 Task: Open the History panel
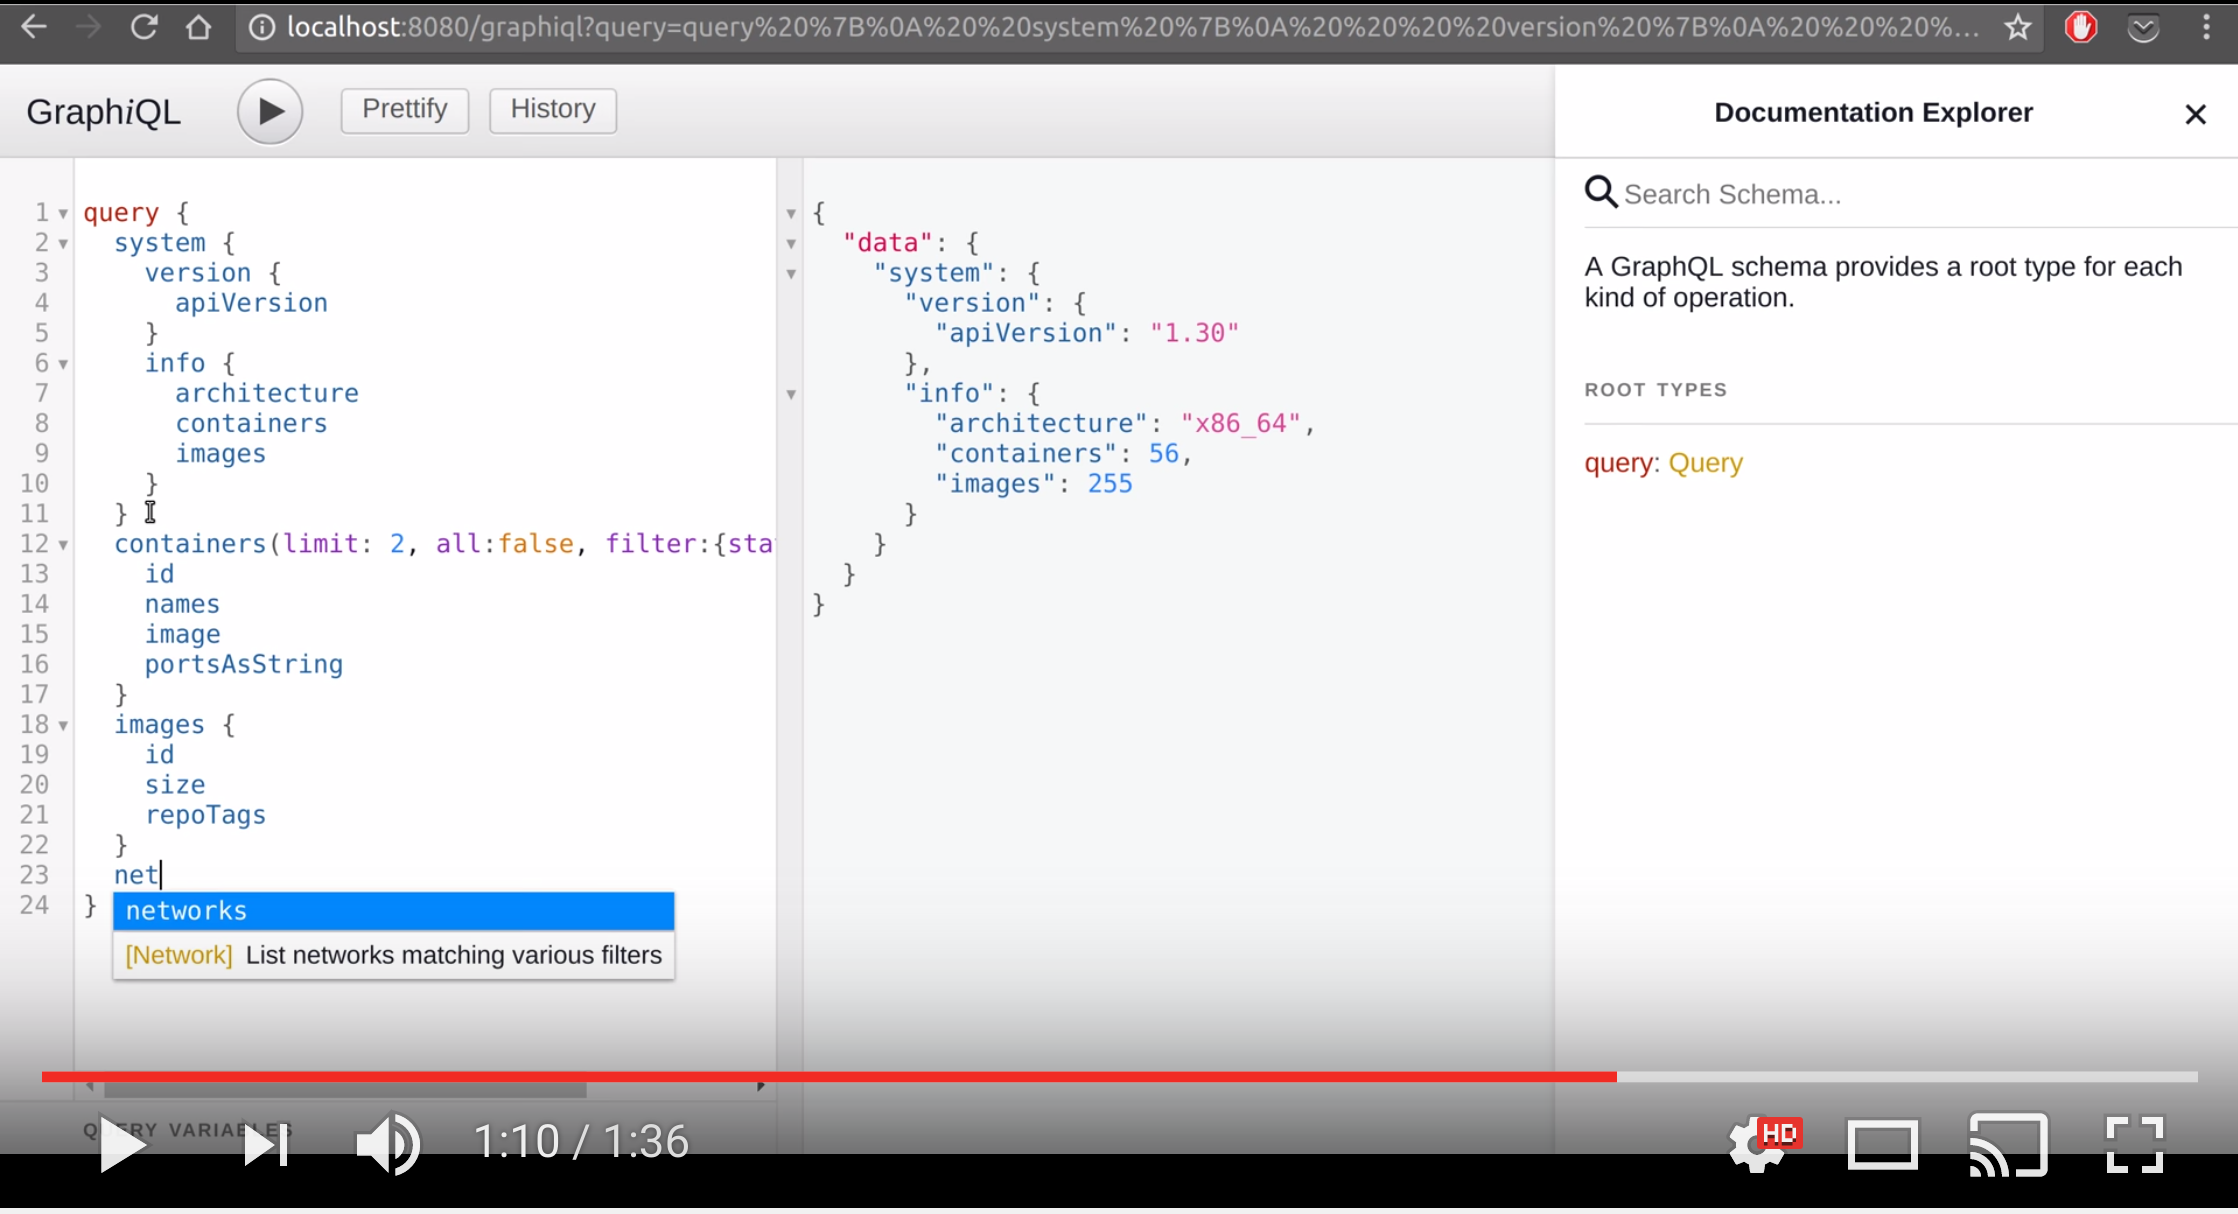552,109
